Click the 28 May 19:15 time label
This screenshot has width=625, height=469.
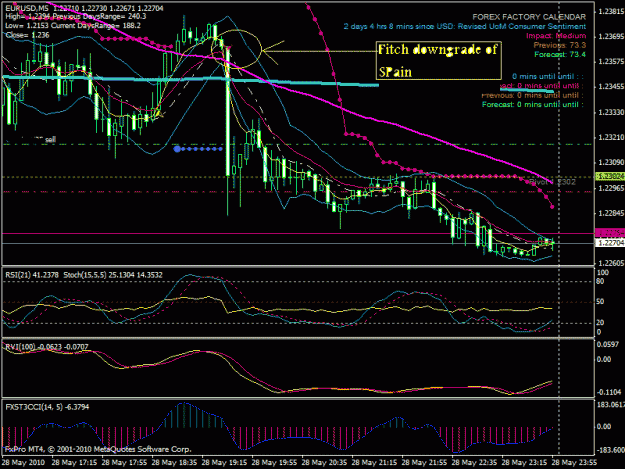pos(224,463)
